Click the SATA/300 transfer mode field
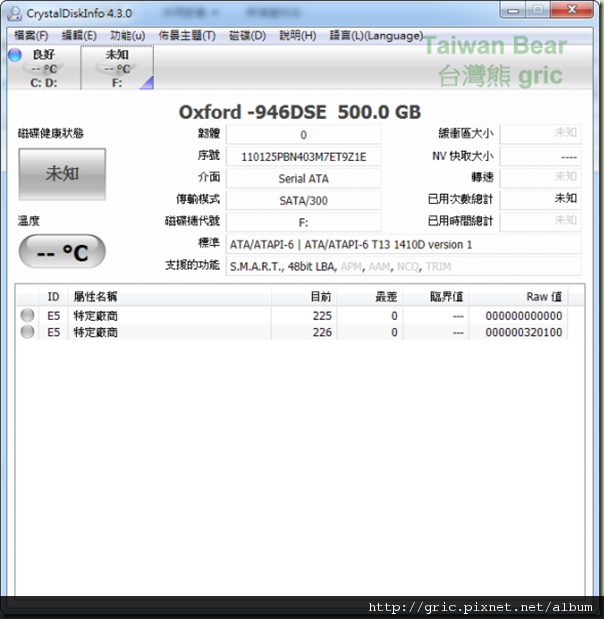Viewport: 604px width, 619px height. [x=303, y=201]
